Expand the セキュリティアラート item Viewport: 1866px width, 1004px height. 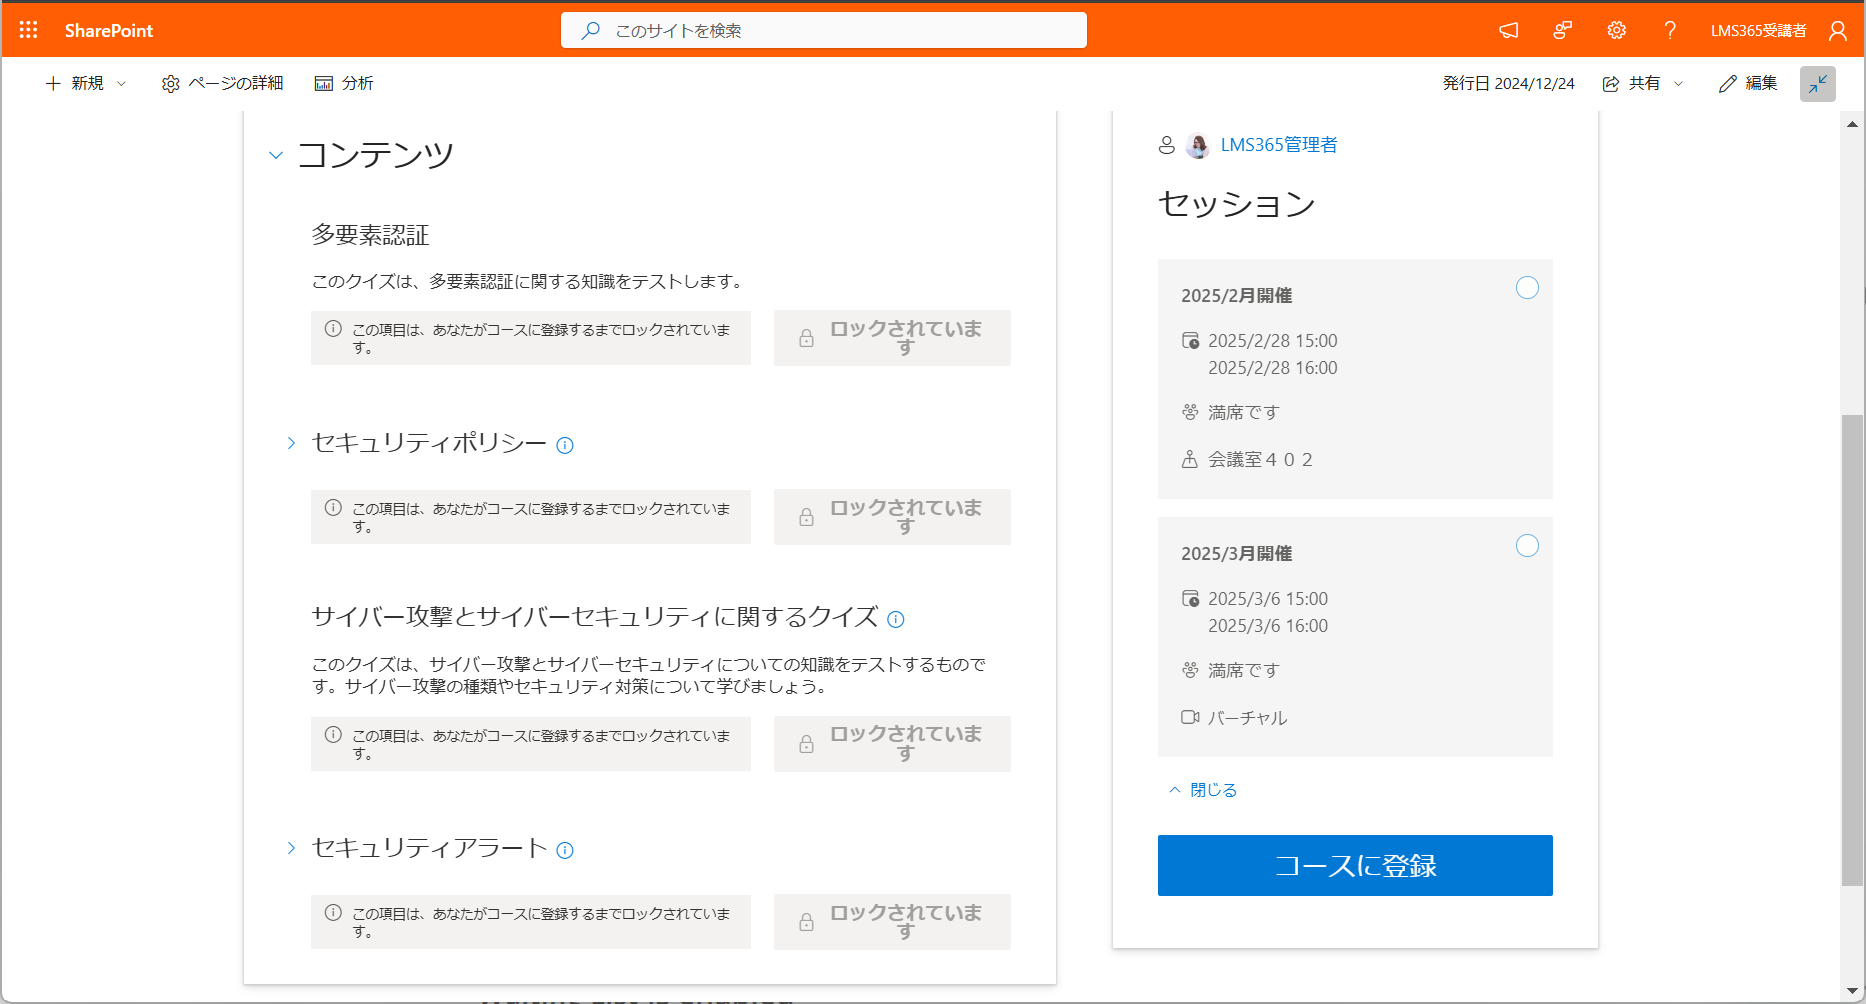coord(291,848)
